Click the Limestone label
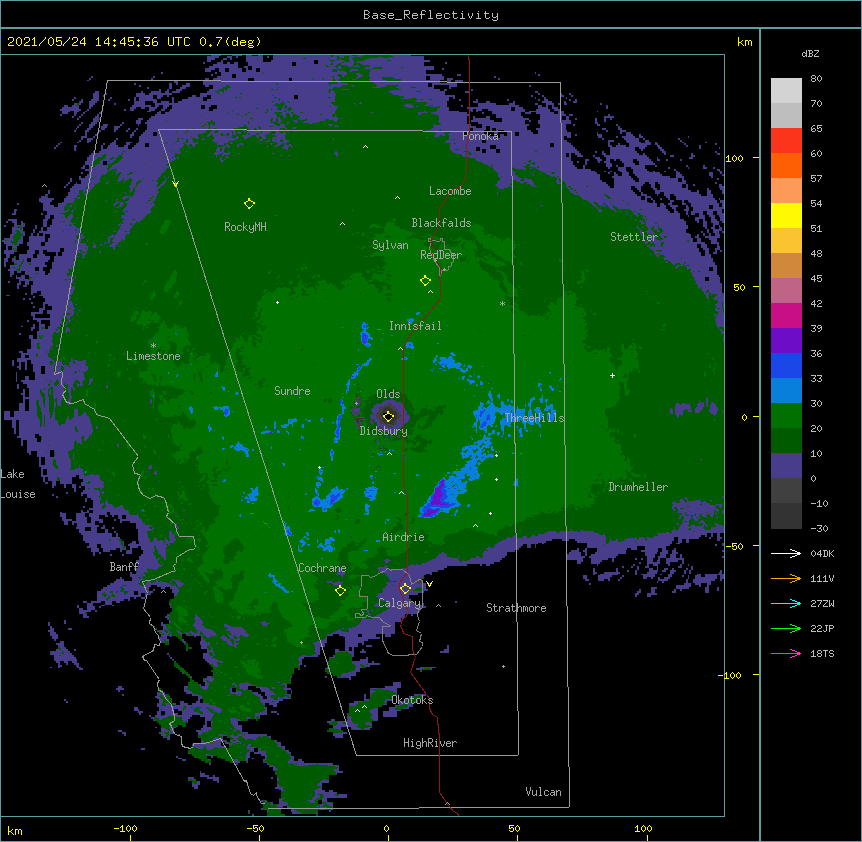862x842 pixels. 153,356
